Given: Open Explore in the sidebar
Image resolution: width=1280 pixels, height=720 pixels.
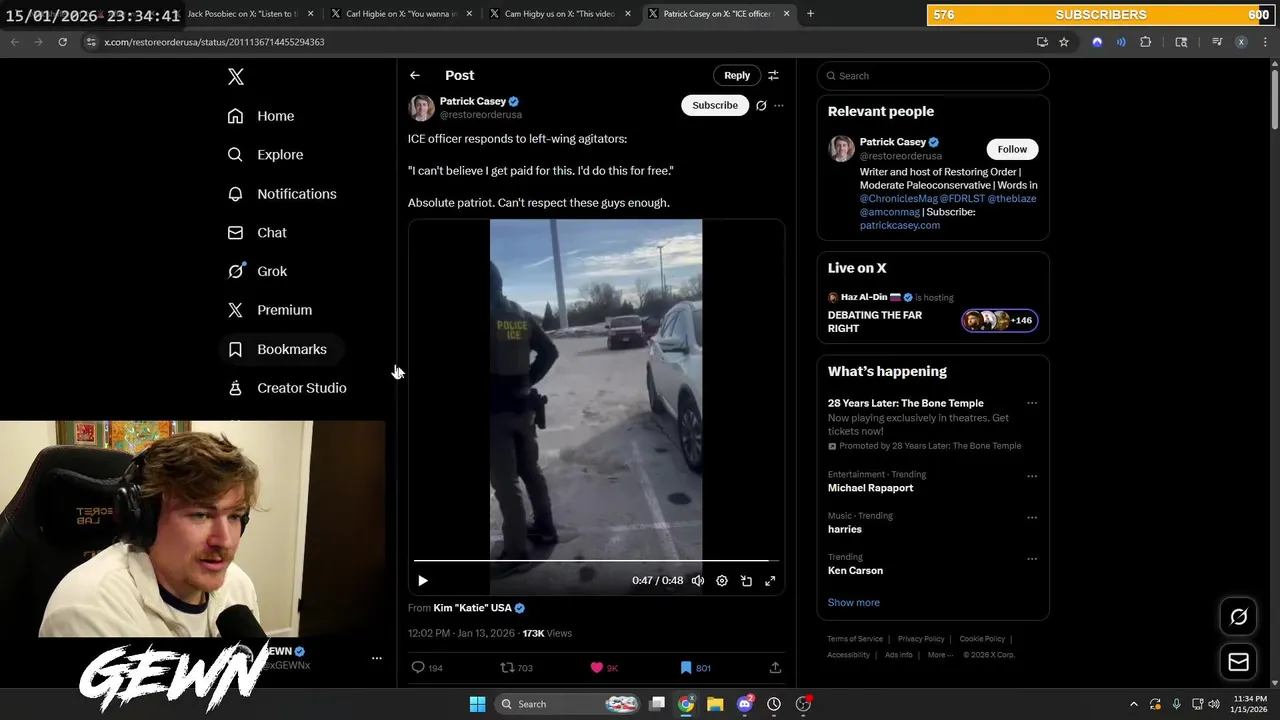Looking at the screenshot, I should tap(265, 155).
